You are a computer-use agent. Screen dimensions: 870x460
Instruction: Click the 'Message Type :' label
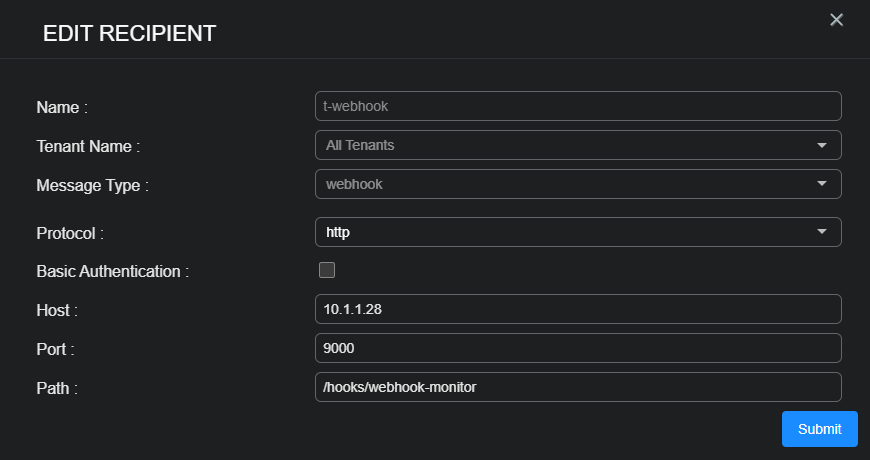coord(92,185)
